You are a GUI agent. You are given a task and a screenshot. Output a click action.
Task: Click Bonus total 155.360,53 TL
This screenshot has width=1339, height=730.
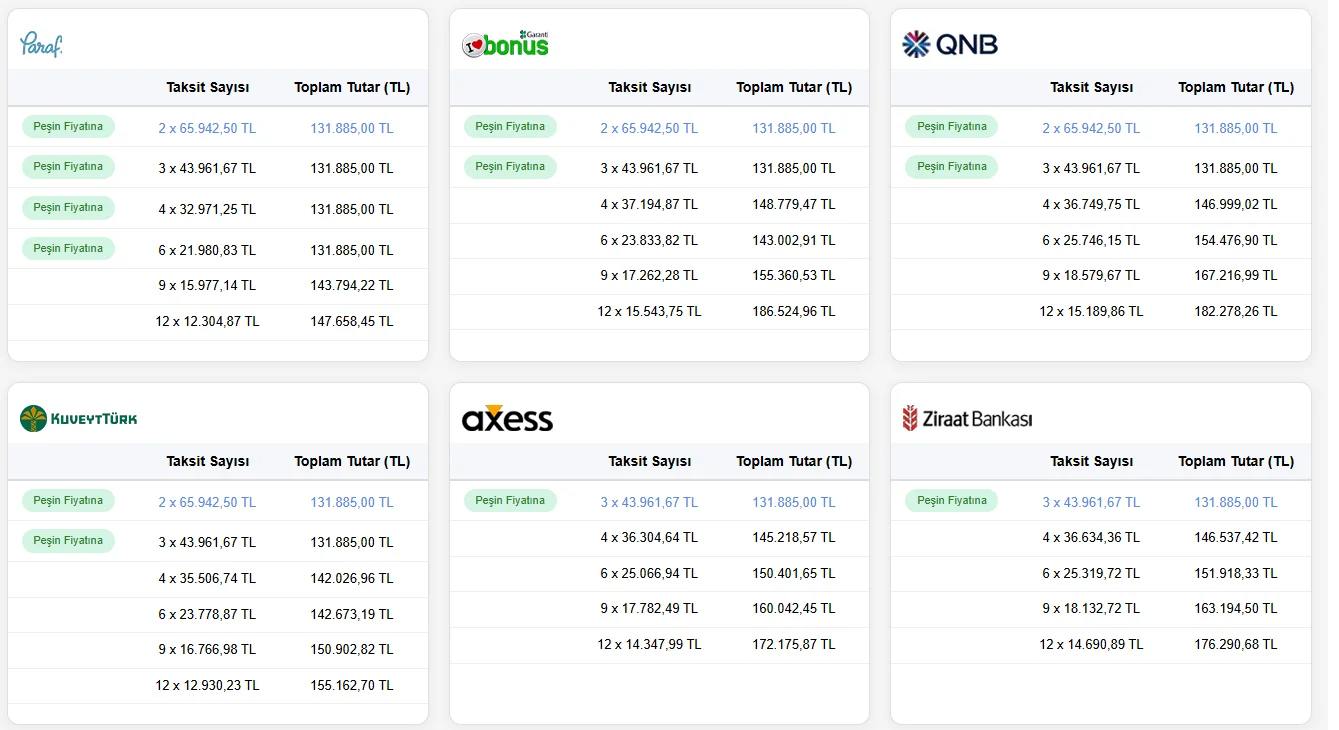[x=794, y=275]
